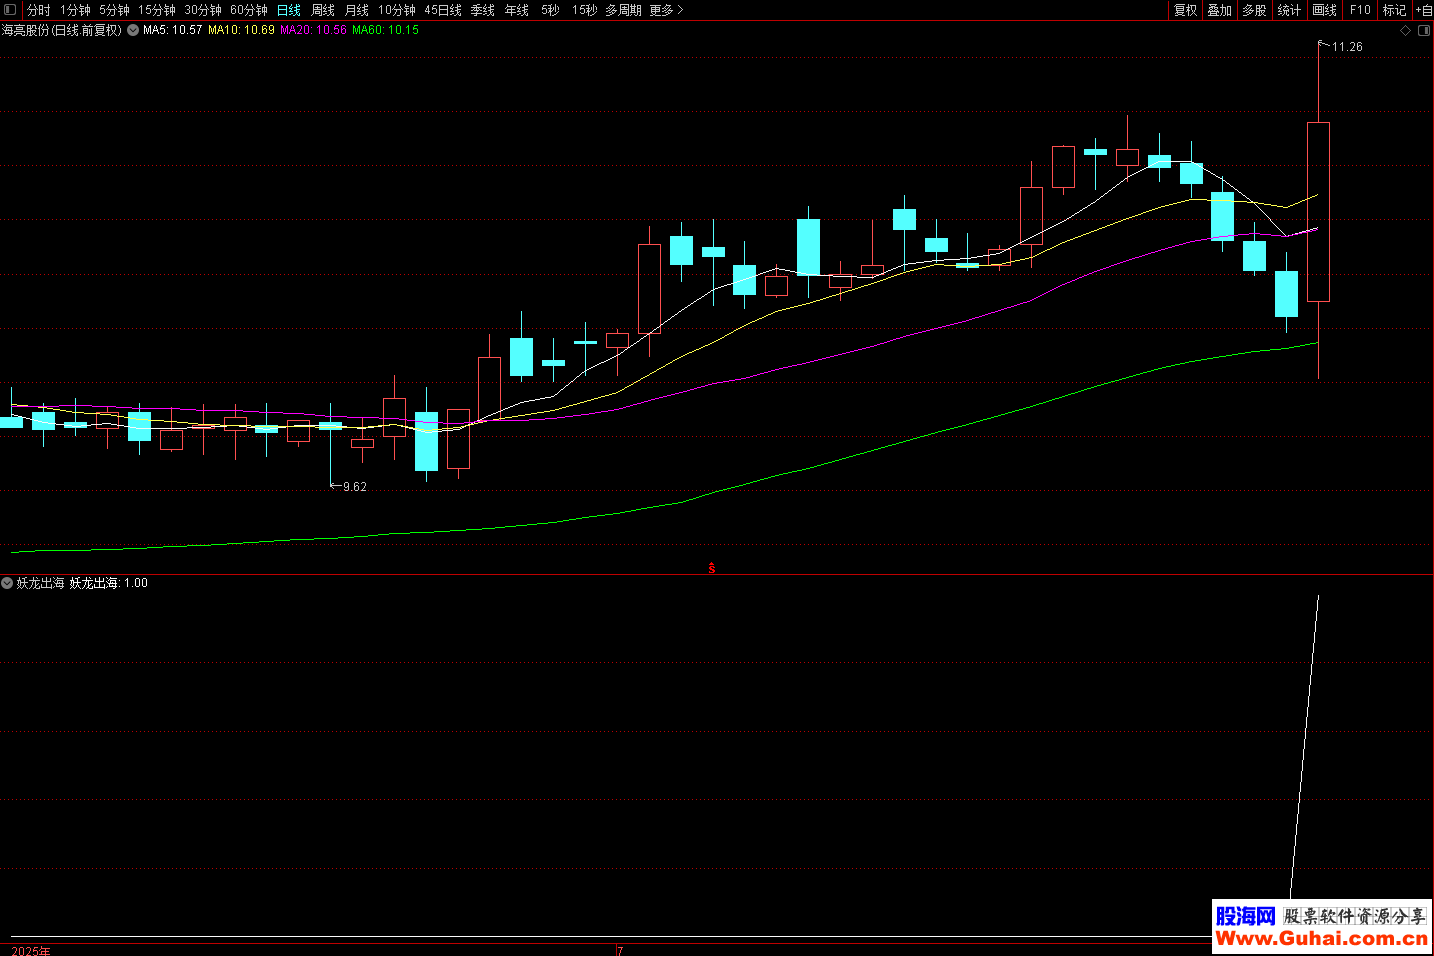This screenshot has width=1434, height=956.
Task: Click the 妖龙出海 signal spike line
Action: tap(1305, 746)
